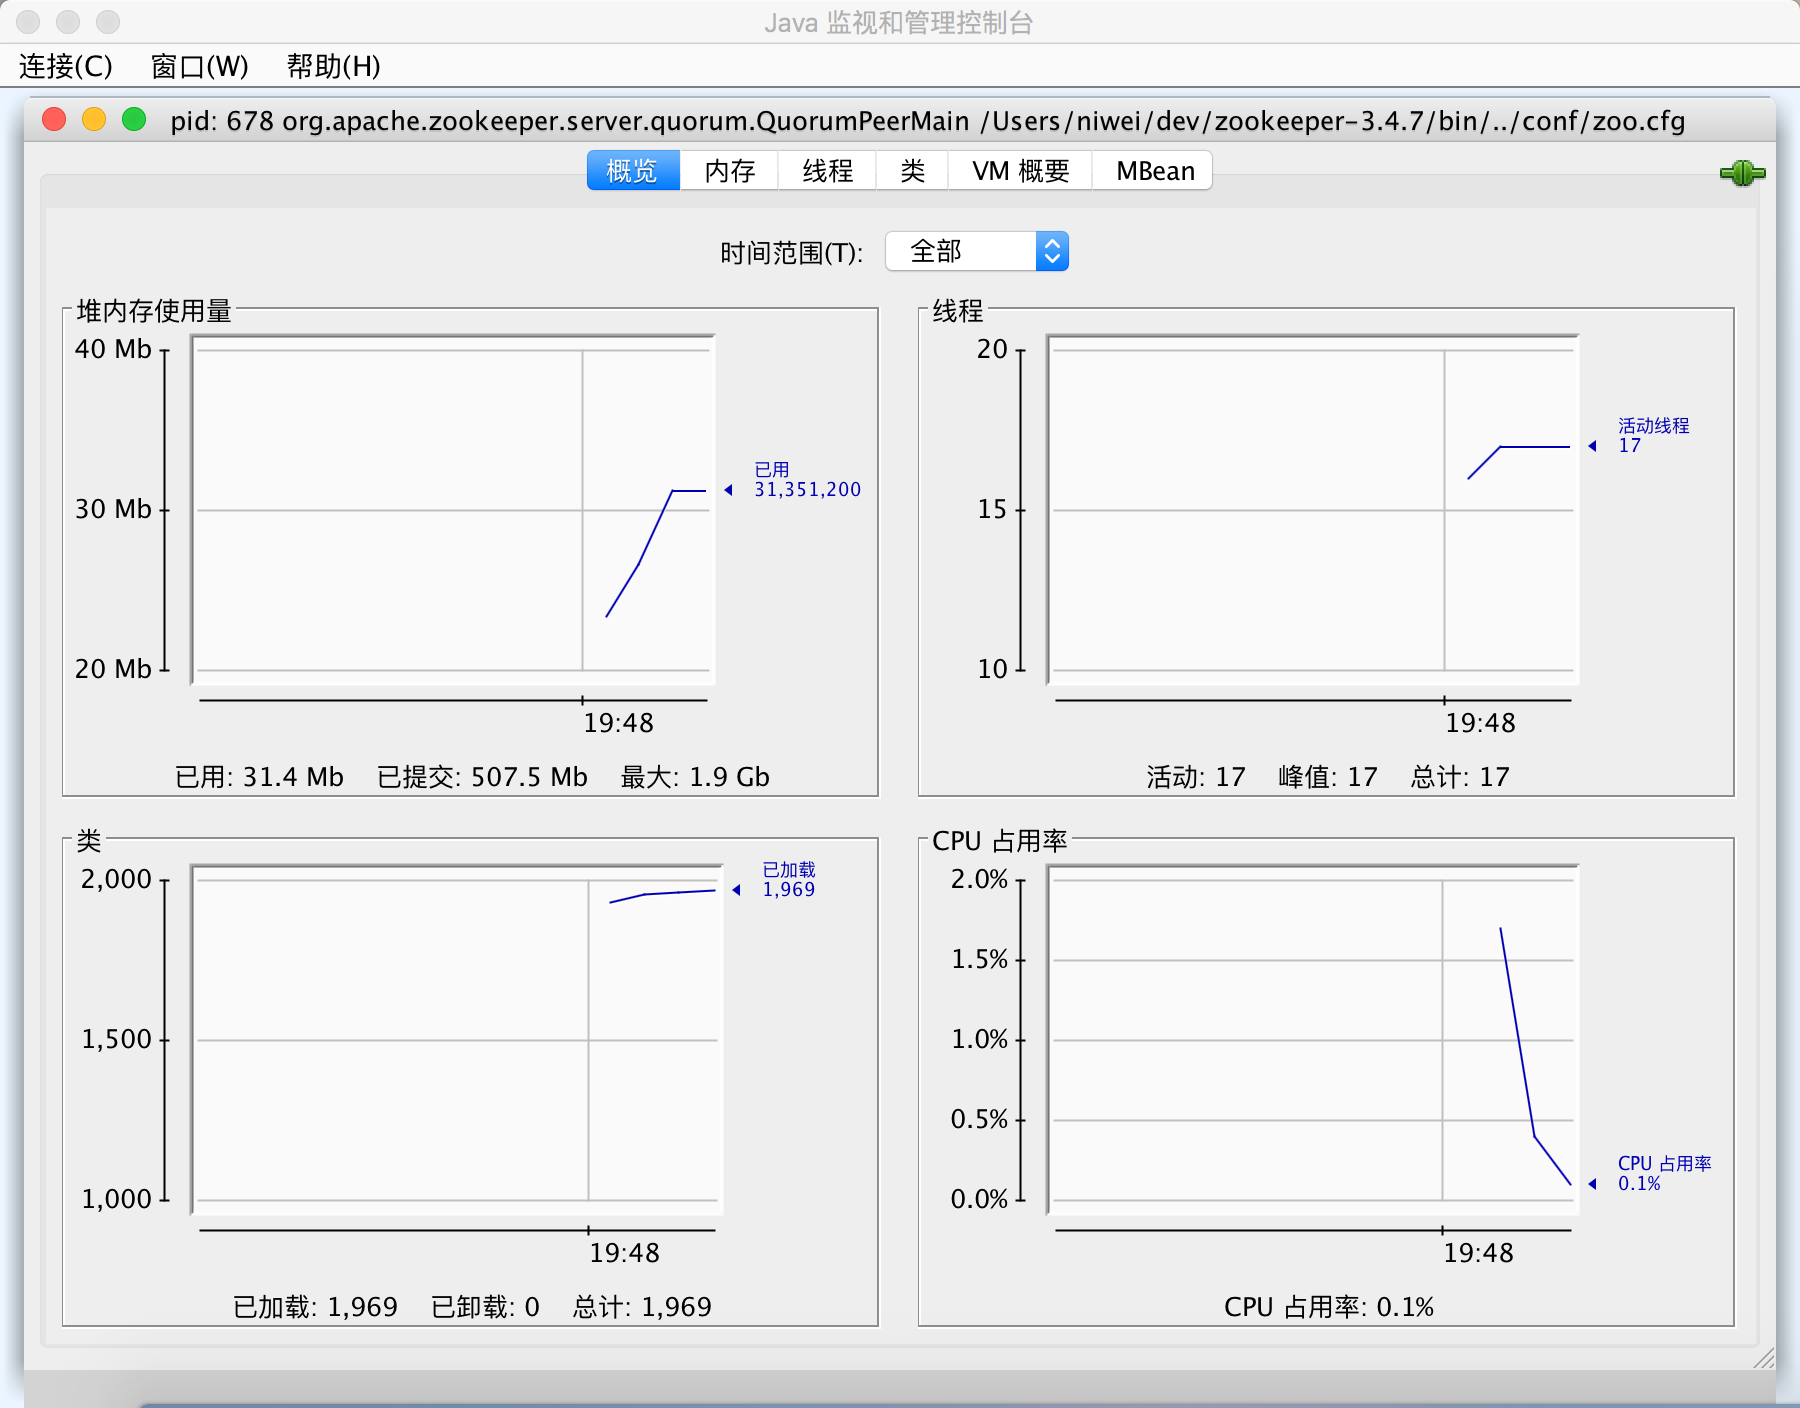The width and height of the screenshot is (1800, 1408).
Task: Click the 已用 31,351,200 value label
Action: (x=807, y=480)
